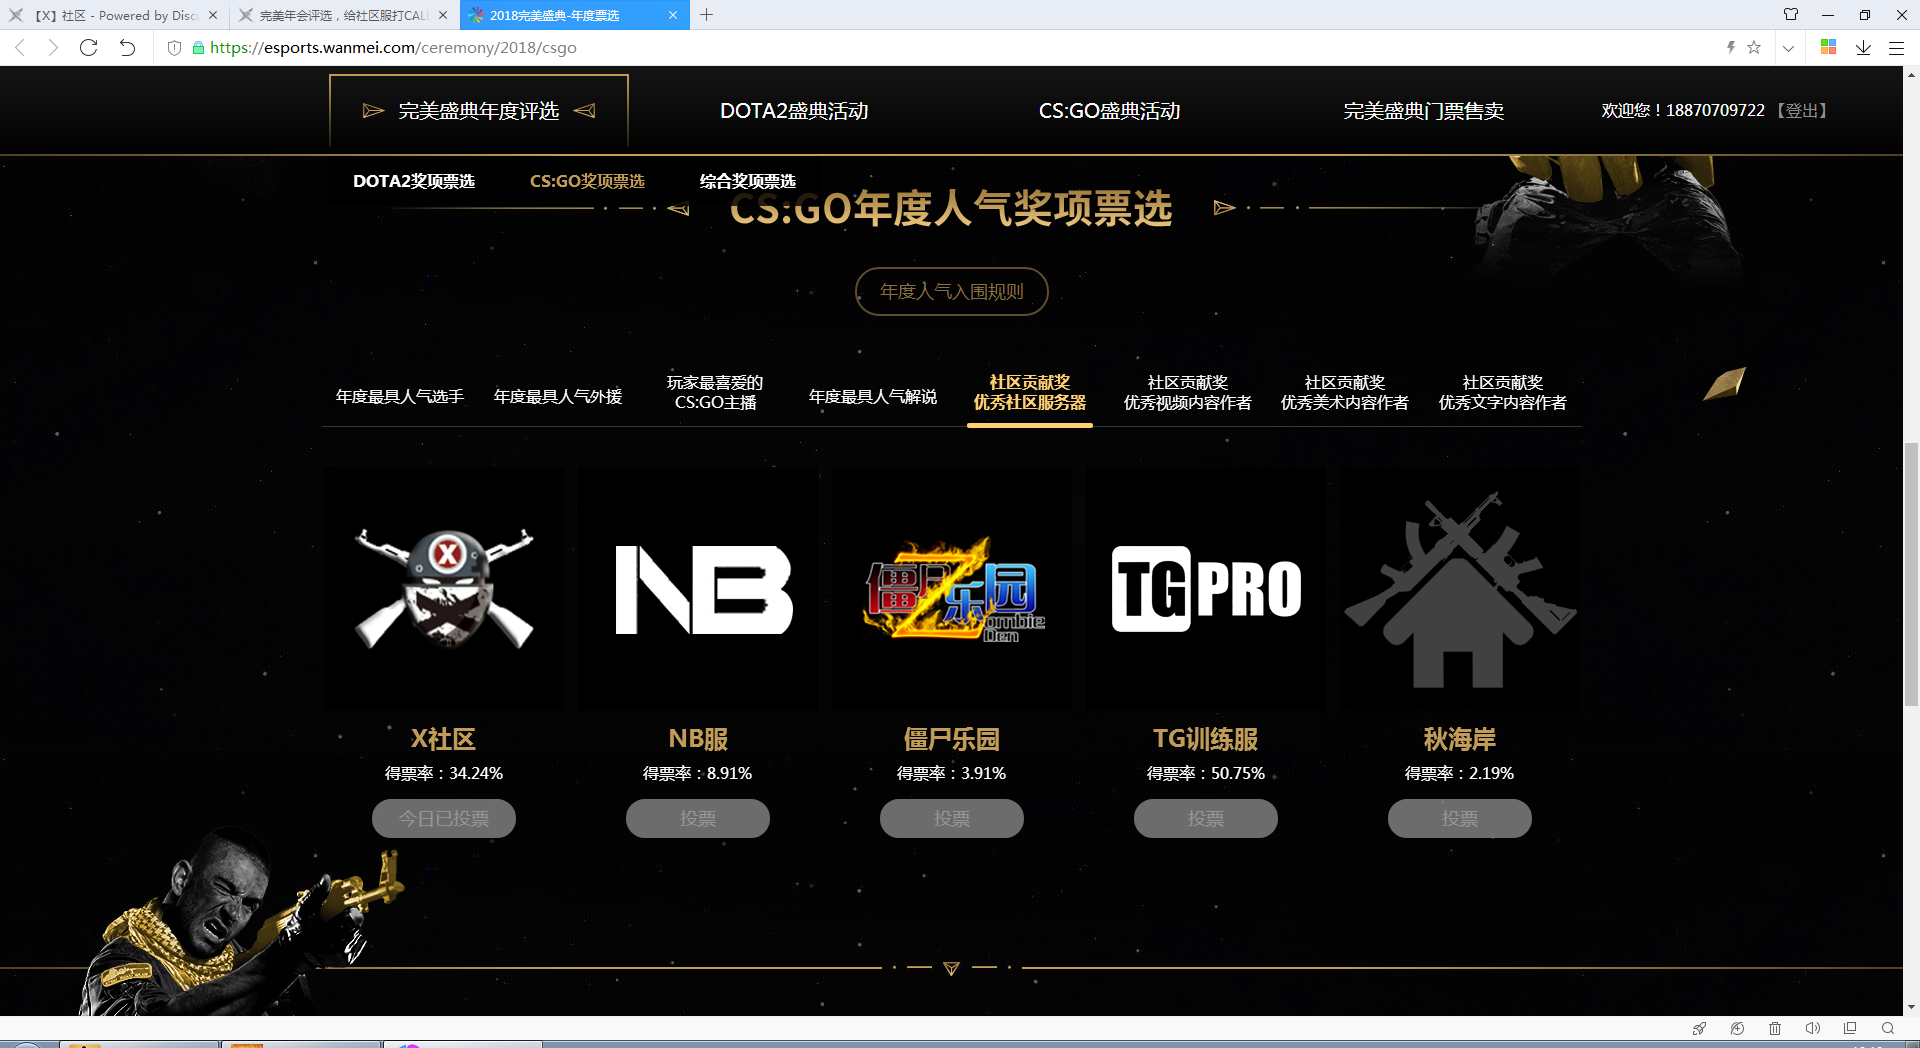The width and height of the screenshot is (1920, 1048).
Task: Click the trash clean-up icon in the status bar
Action: click(1775, 1028)
